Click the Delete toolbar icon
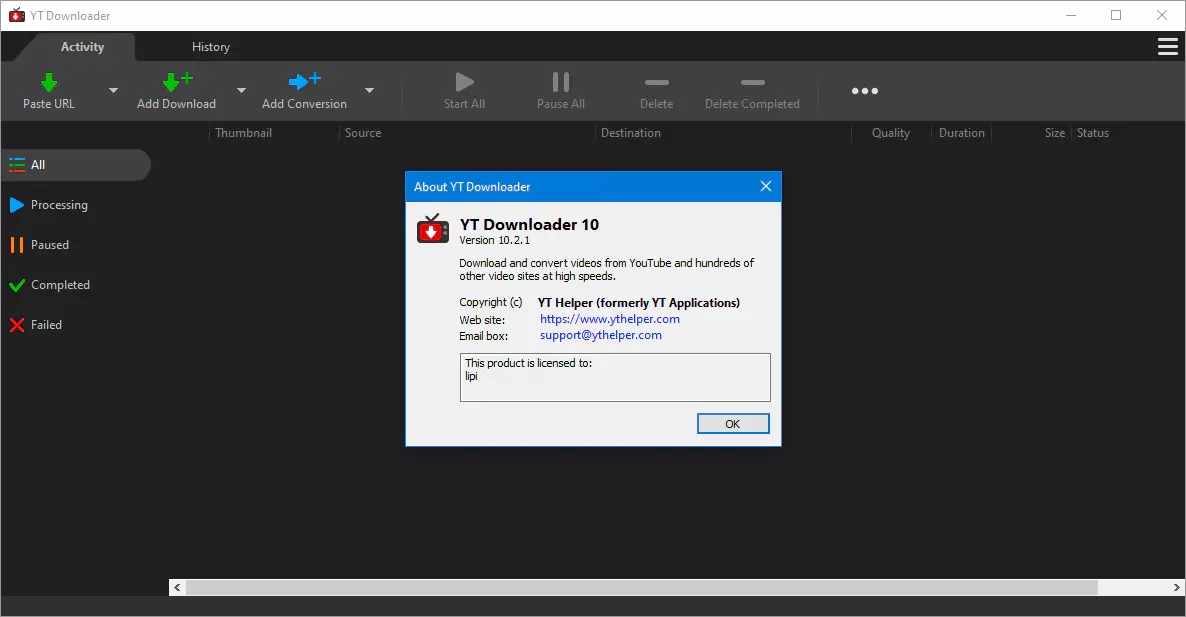The image size is (1186, 617). pos(656,82)
